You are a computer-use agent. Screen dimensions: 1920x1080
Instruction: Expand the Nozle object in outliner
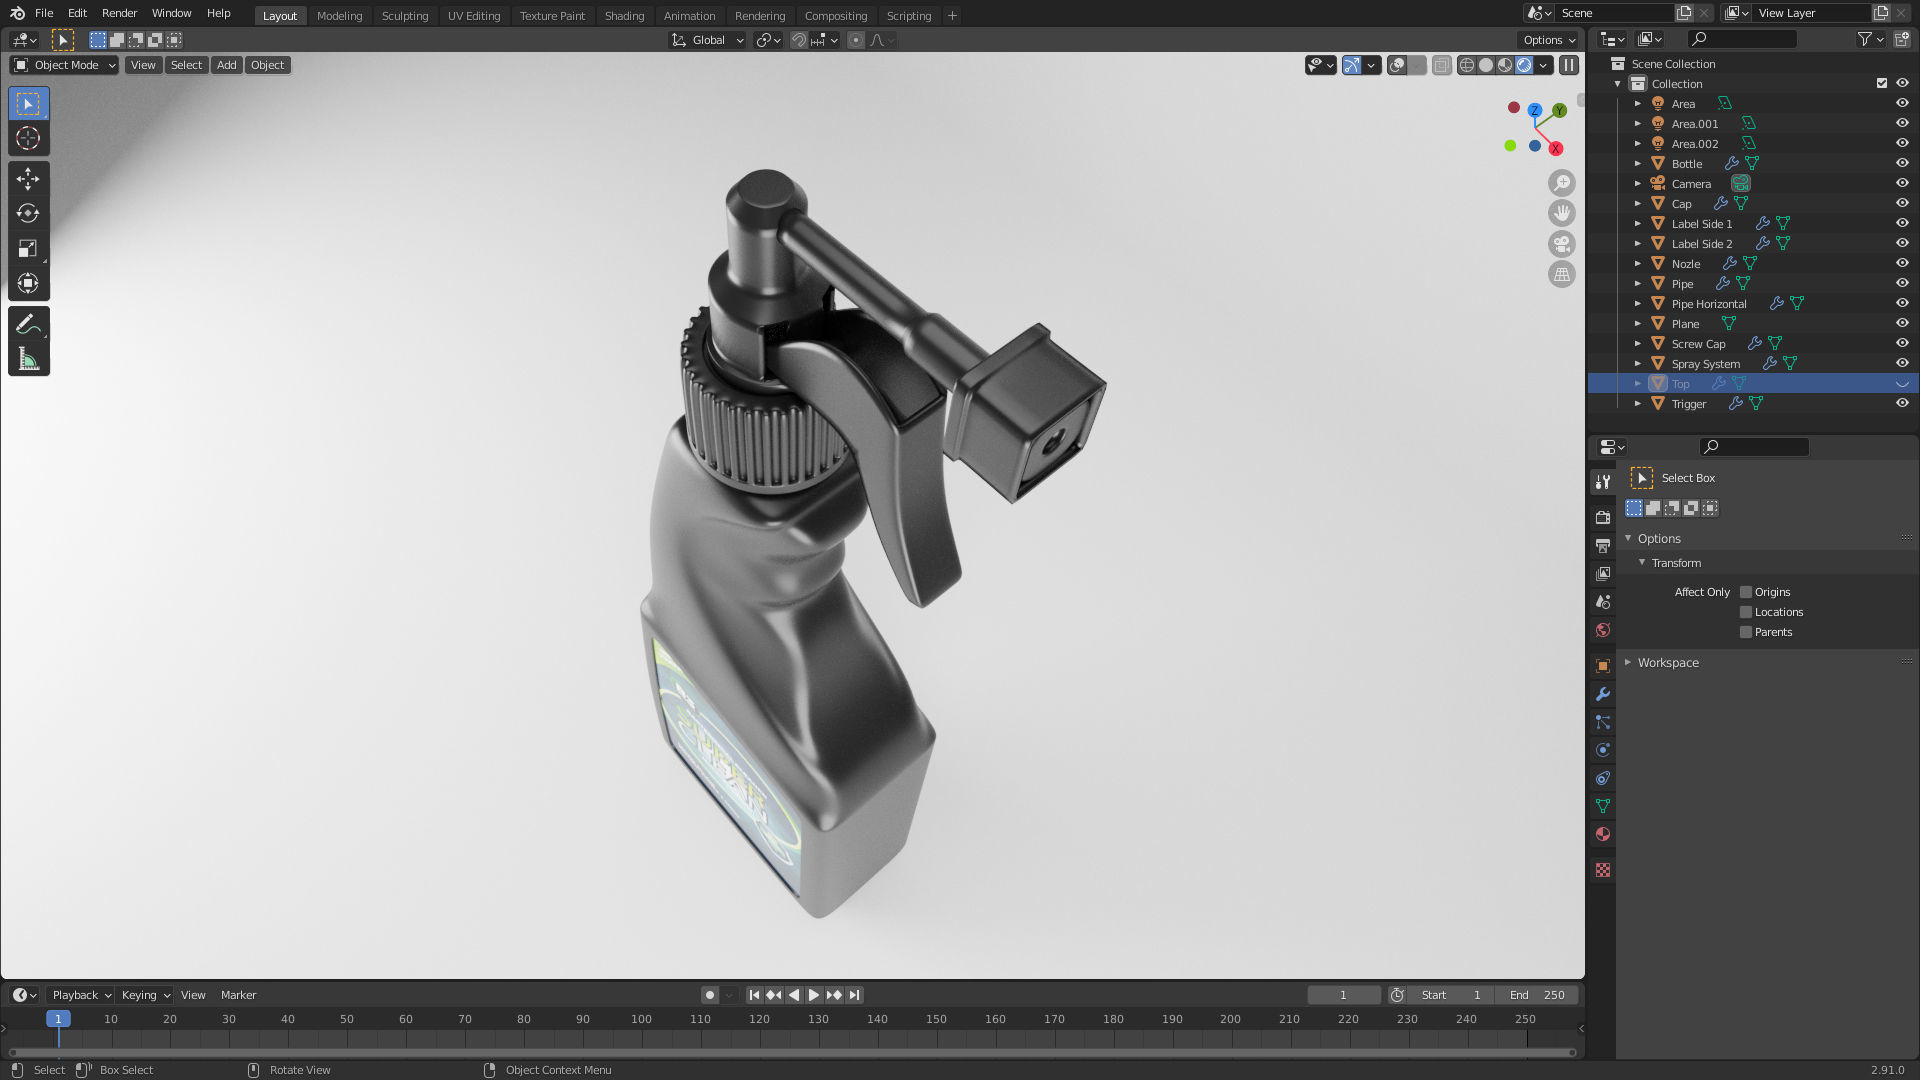tap(1638, 264)
